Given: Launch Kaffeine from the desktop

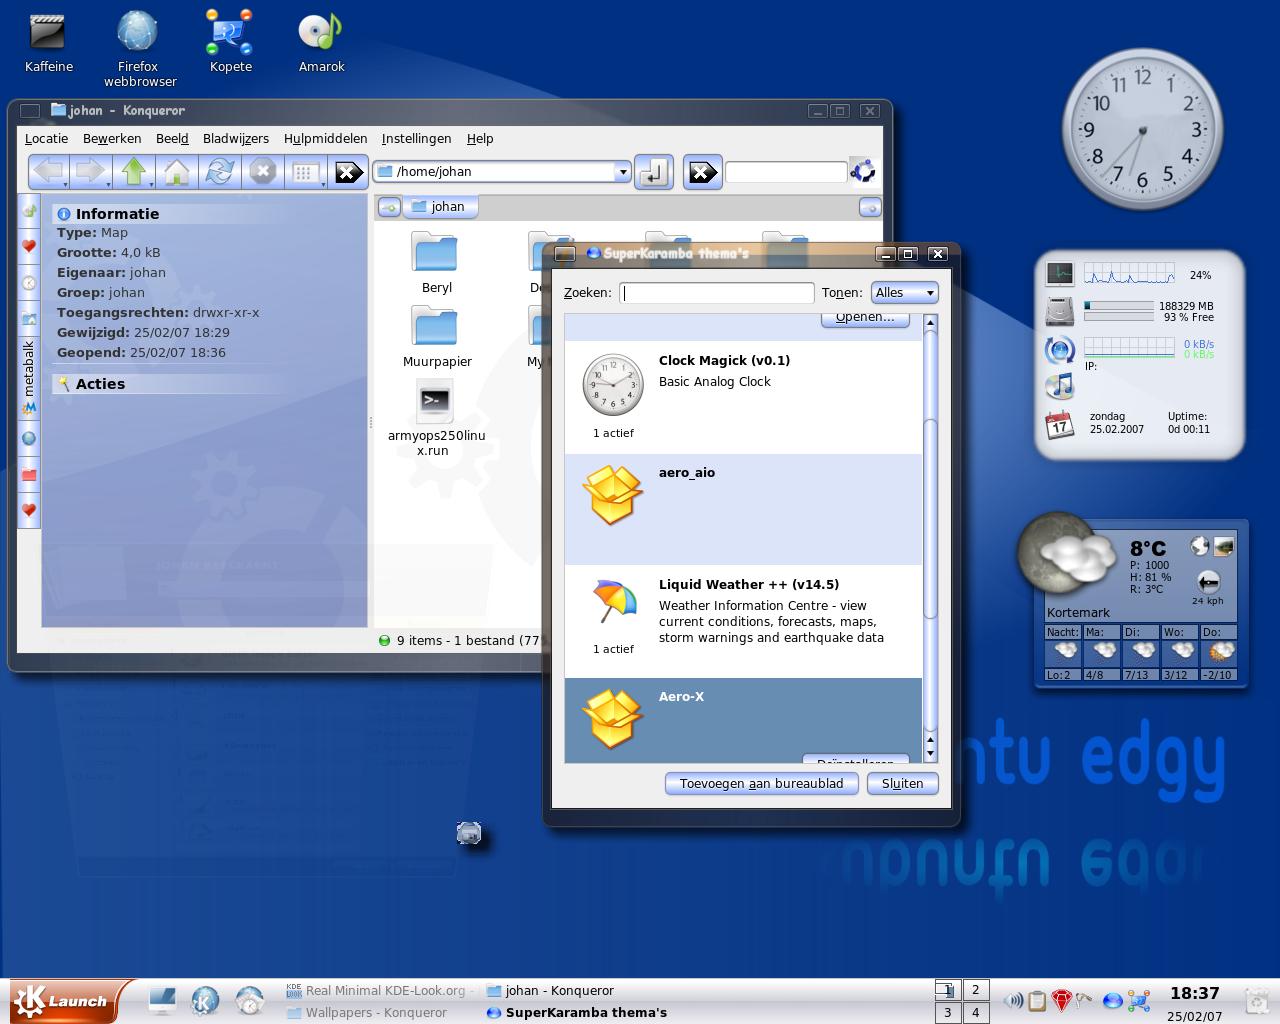Looking at the screenshot, I should point(48,42).
